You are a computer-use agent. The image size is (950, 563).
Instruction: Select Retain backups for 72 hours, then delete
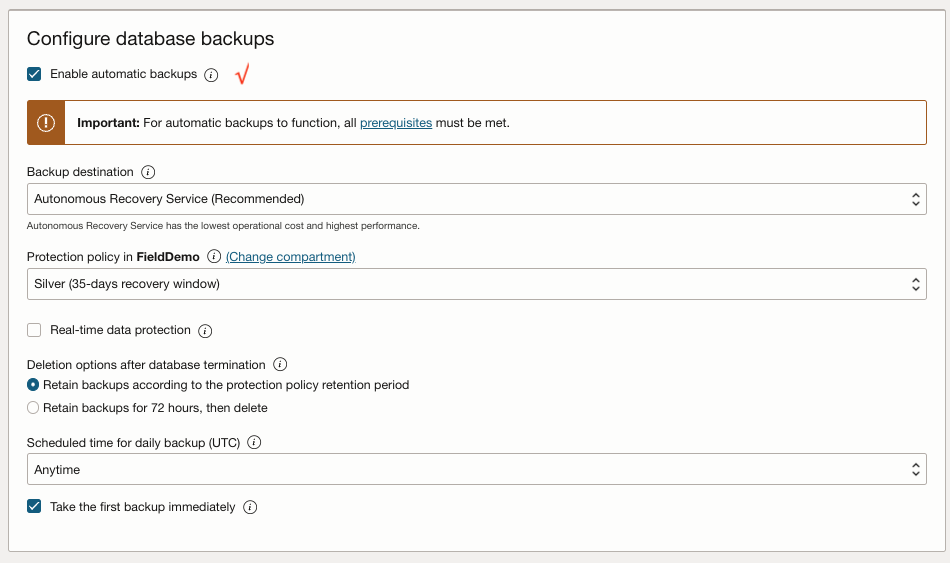[33, 408]
